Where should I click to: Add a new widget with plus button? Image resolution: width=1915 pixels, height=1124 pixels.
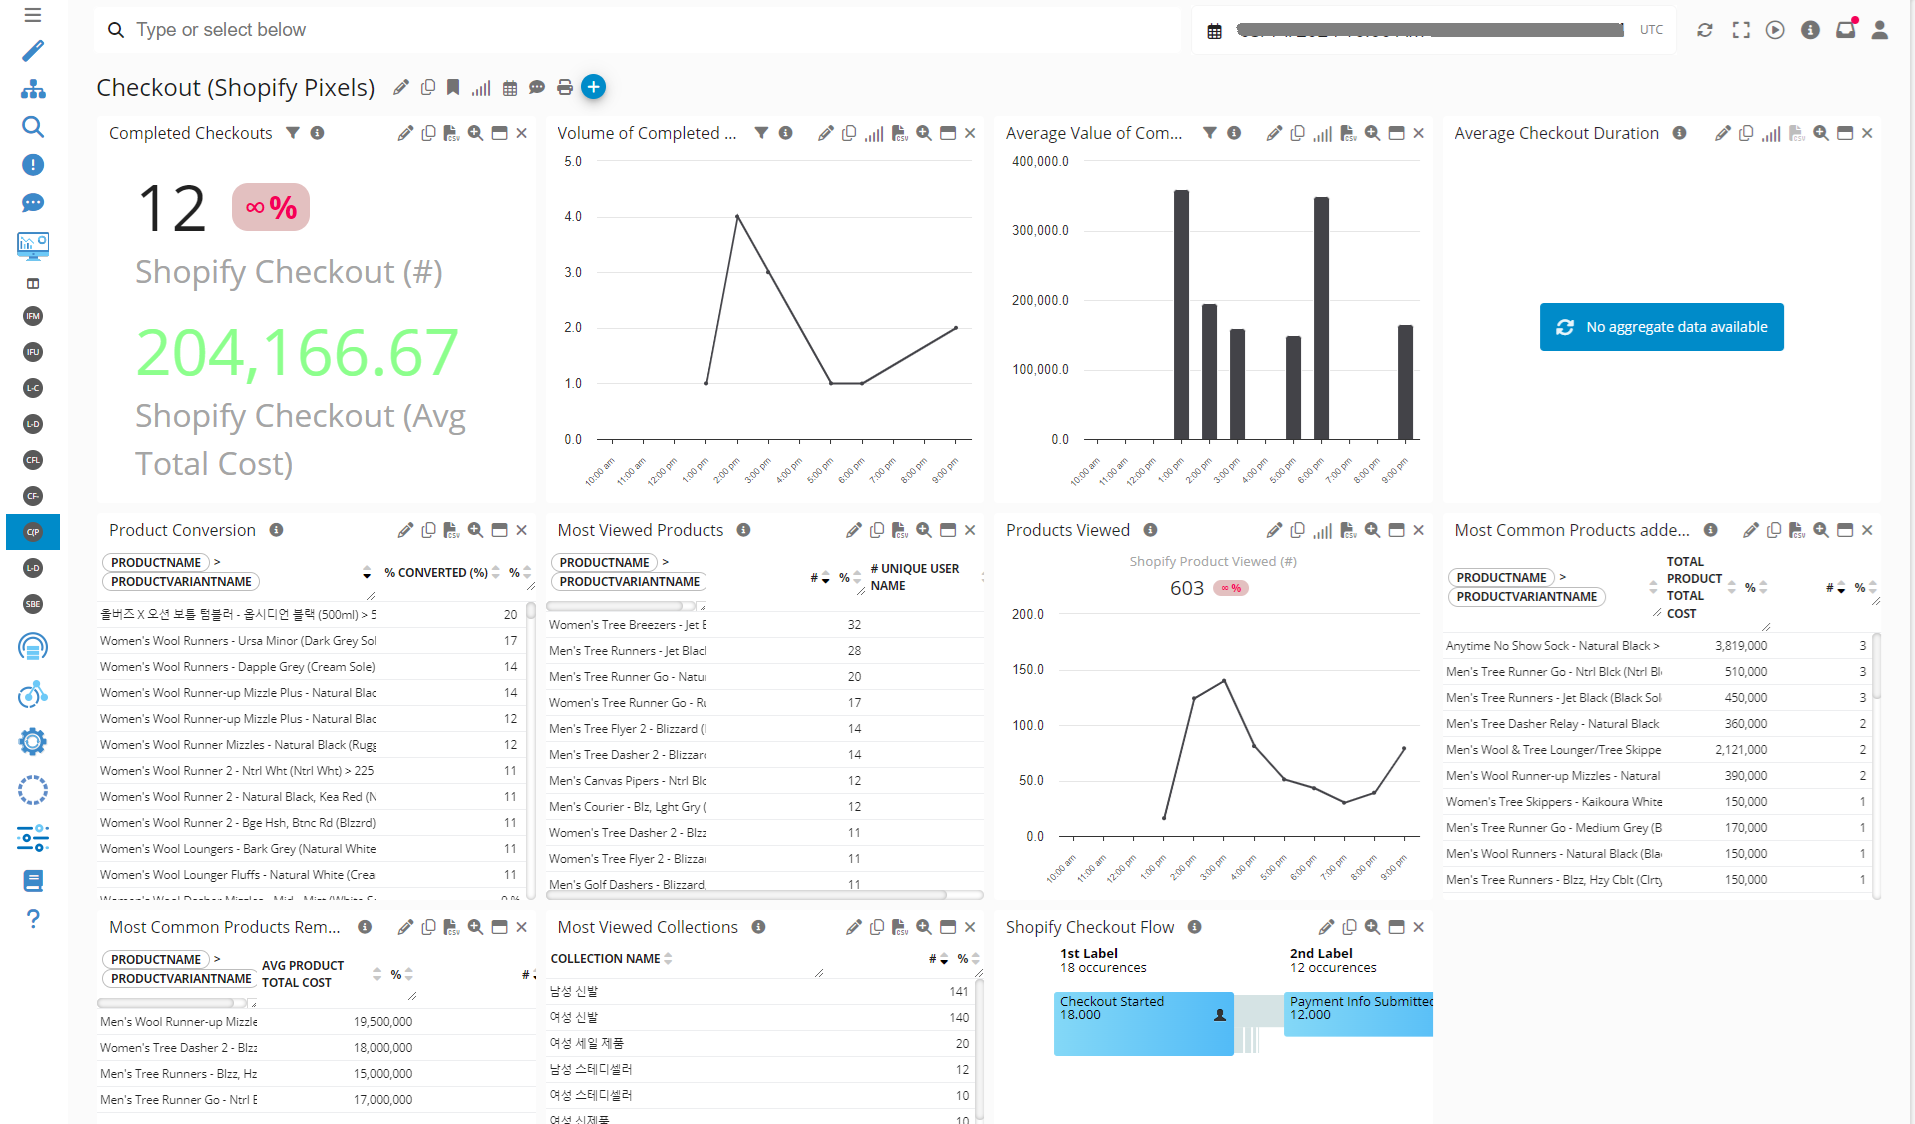(593, 87)
